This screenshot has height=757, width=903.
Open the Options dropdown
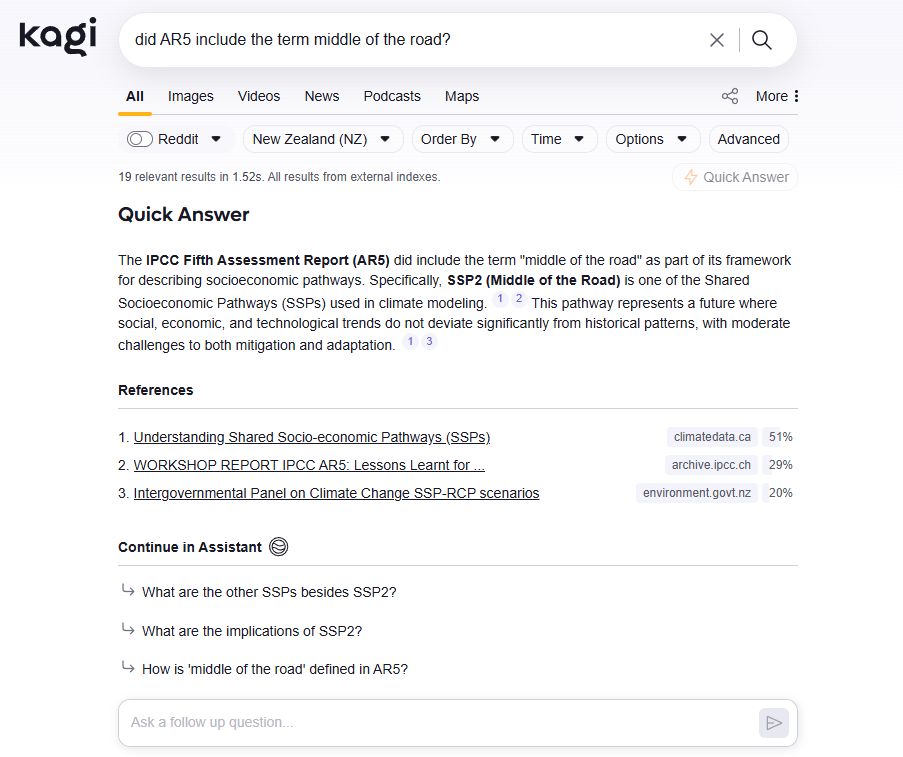tap(652, 139)
